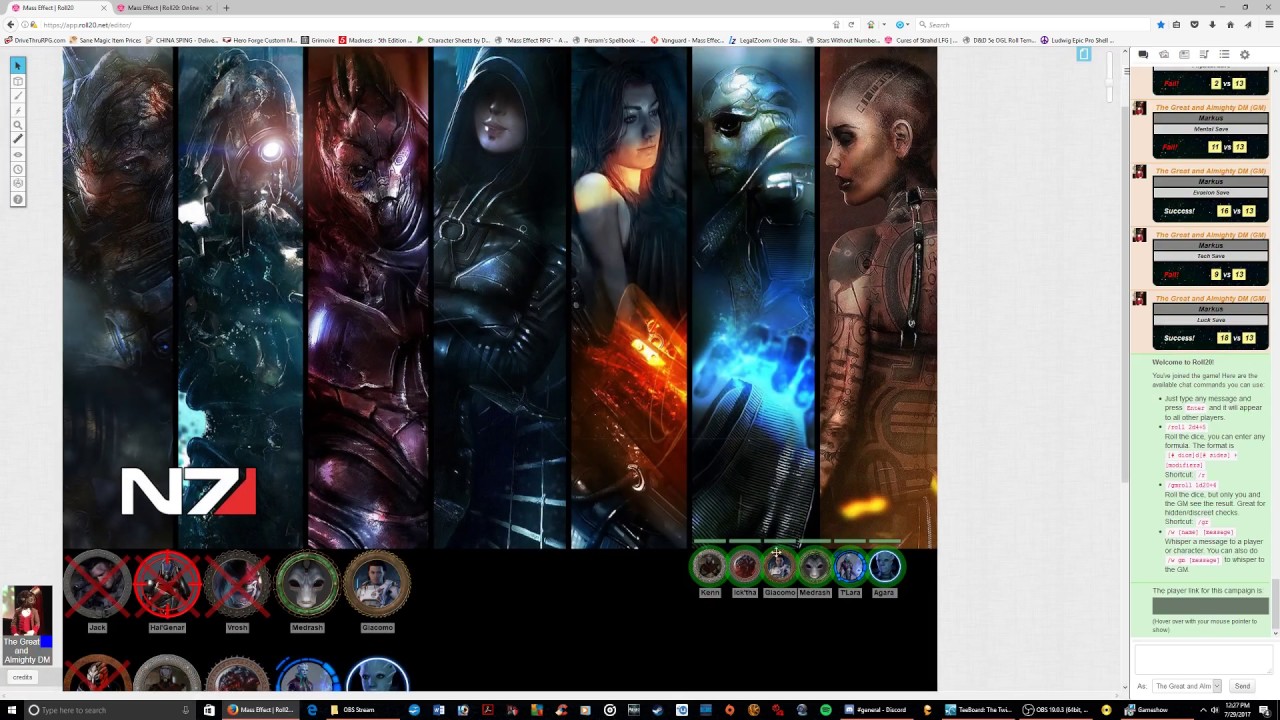The image size is (1280, 720).
Task: Select the Jack token
Action: click(97, 584)
